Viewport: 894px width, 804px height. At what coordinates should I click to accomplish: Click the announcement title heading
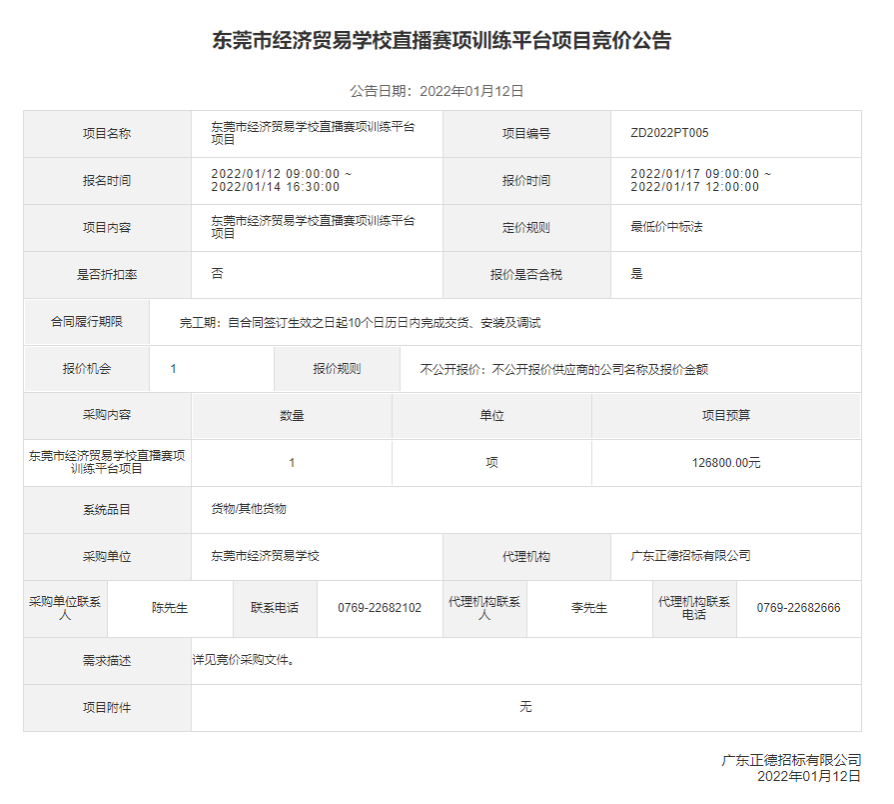coord(442,40)
